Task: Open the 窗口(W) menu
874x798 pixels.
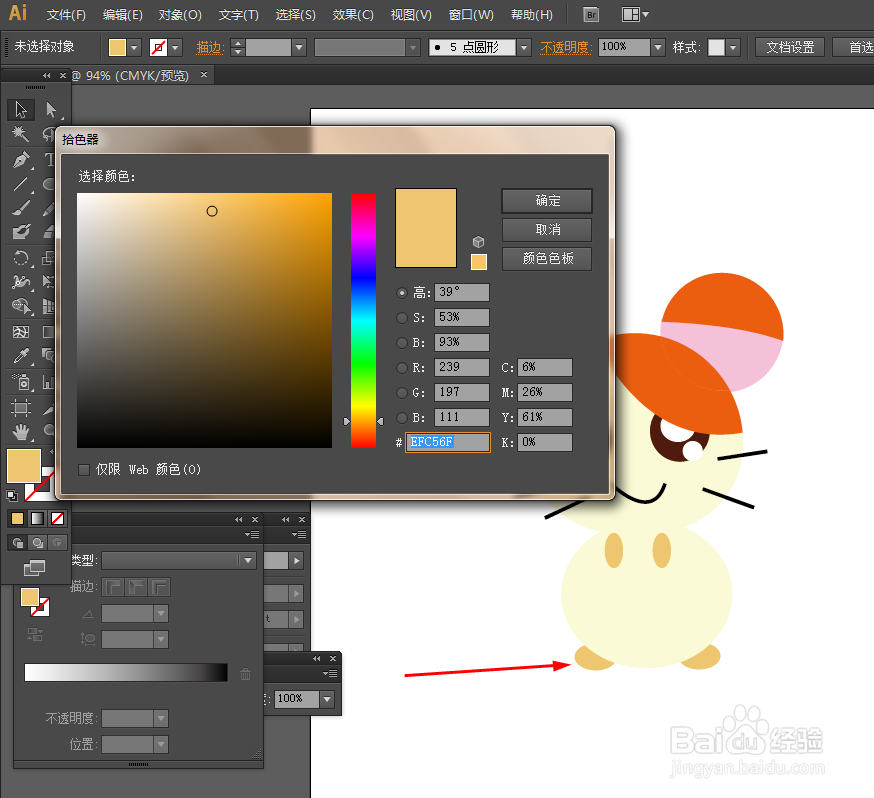Action: pyautogui.click(x=471, y=15)
